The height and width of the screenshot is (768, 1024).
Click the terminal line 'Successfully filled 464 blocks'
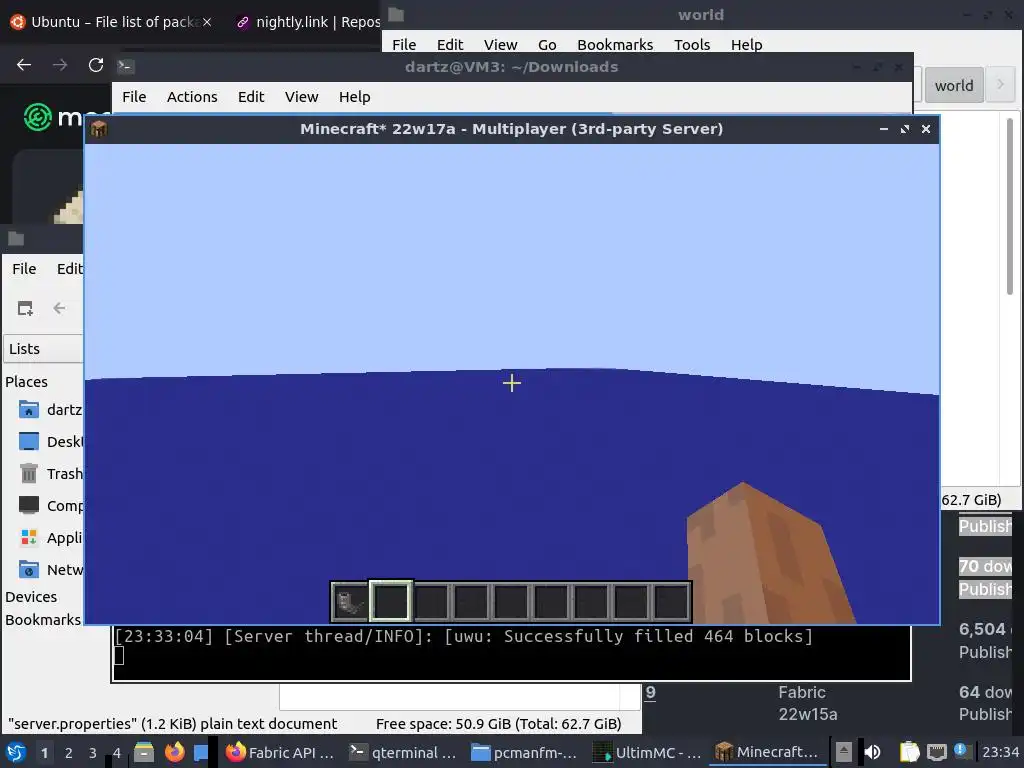pyautogui.click(x=464, y=636)
